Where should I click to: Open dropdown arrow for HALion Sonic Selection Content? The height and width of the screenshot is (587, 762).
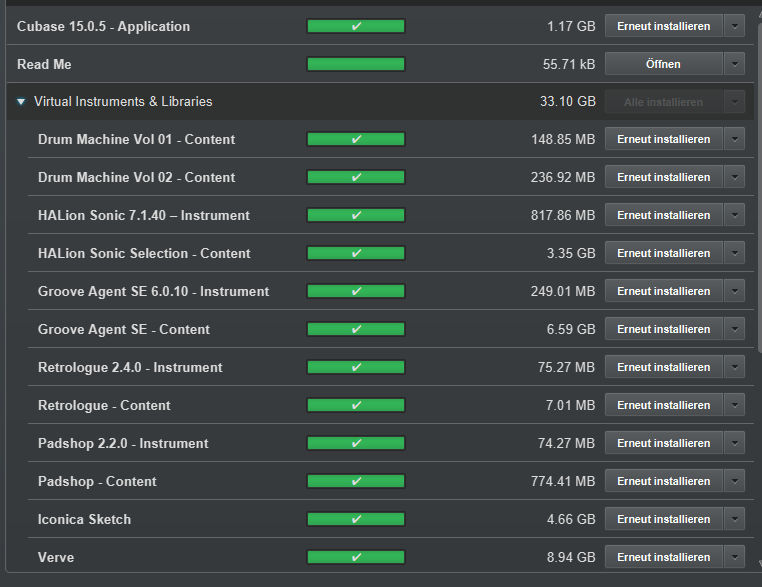click(x=735, y=253)
